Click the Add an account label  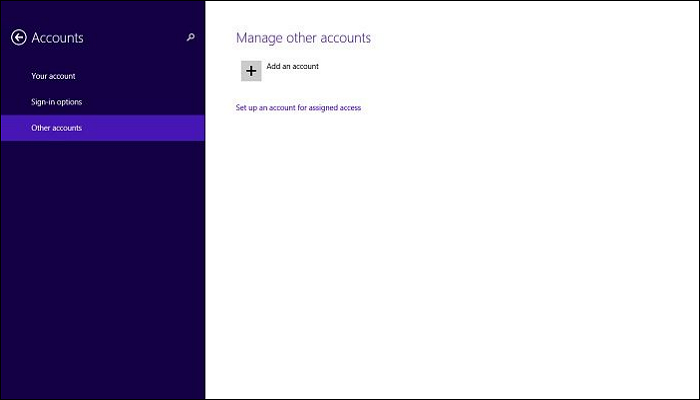tap(292, 67)
